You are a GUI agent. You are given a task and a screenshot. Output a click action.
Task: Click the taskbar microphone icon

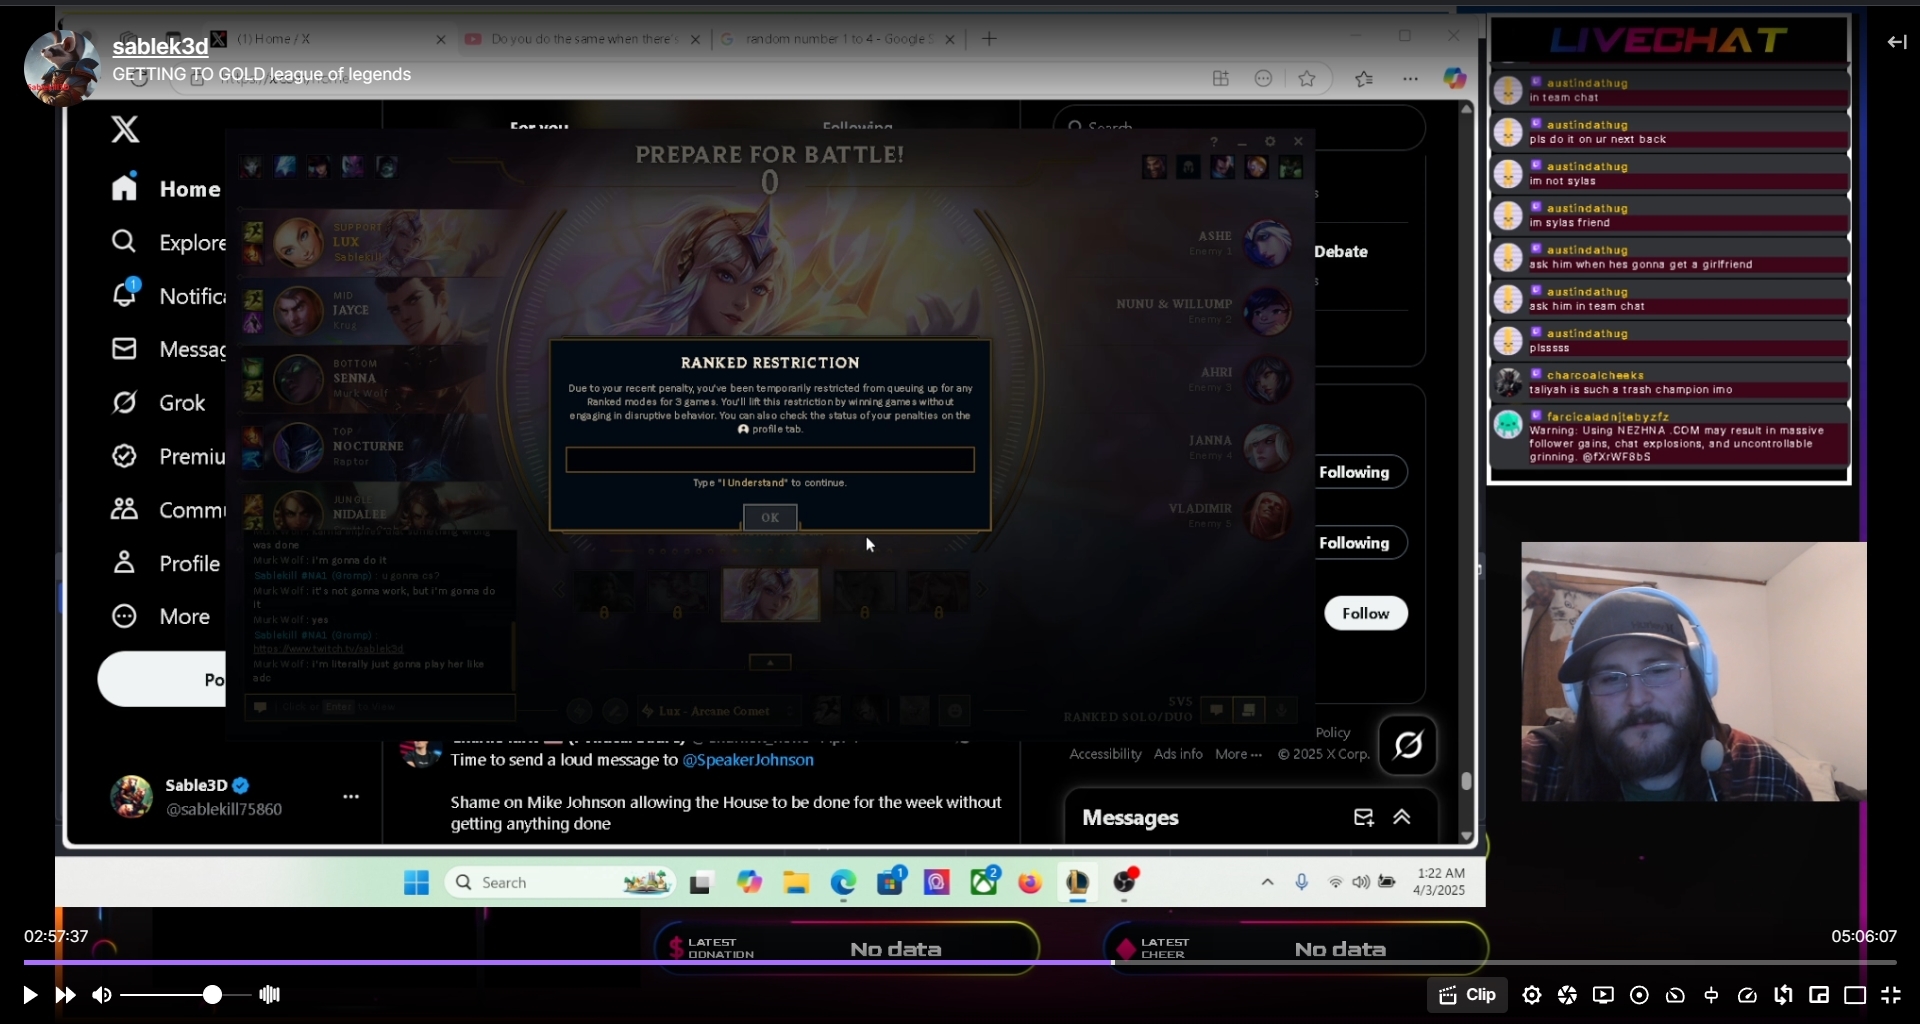click(x=1301, y=882)
